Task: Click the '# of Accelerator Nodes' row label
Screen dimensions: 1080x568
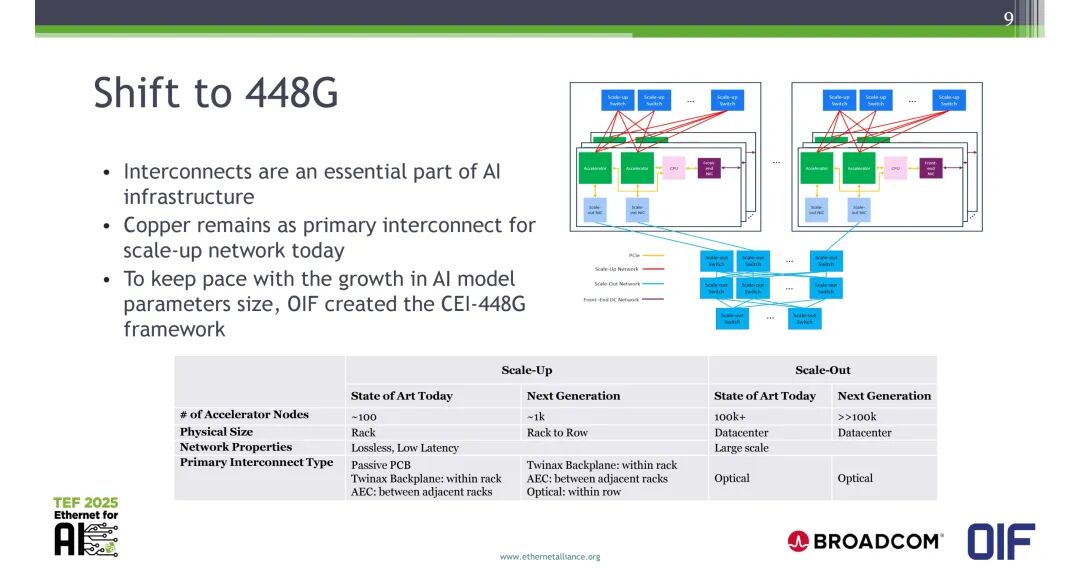Action: pyautogui.click(x=245, y=414)
